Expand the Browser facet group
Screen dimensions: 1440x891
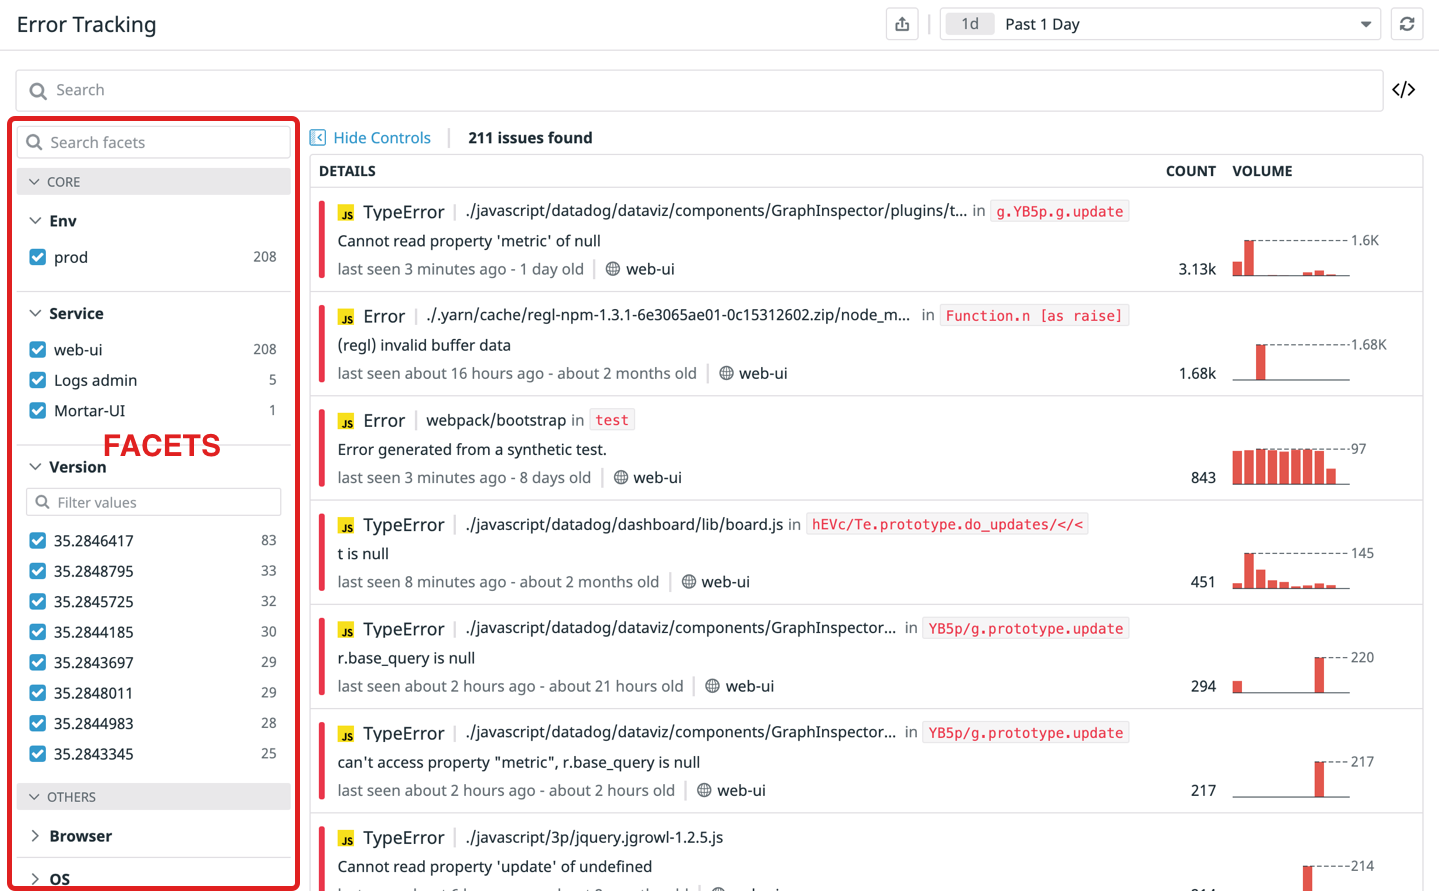pyautogui.click(x=35, y=836)
